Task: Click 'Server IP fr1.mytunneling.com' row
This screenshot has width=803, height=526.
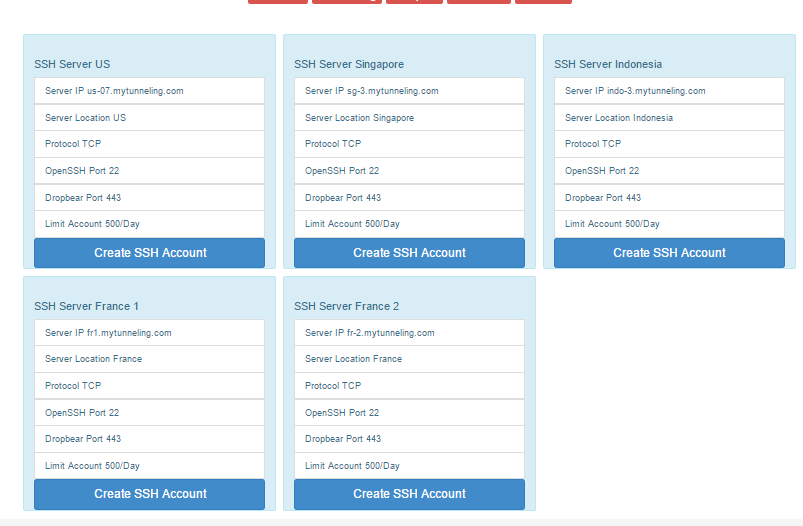Action: (x=150, y=332)
